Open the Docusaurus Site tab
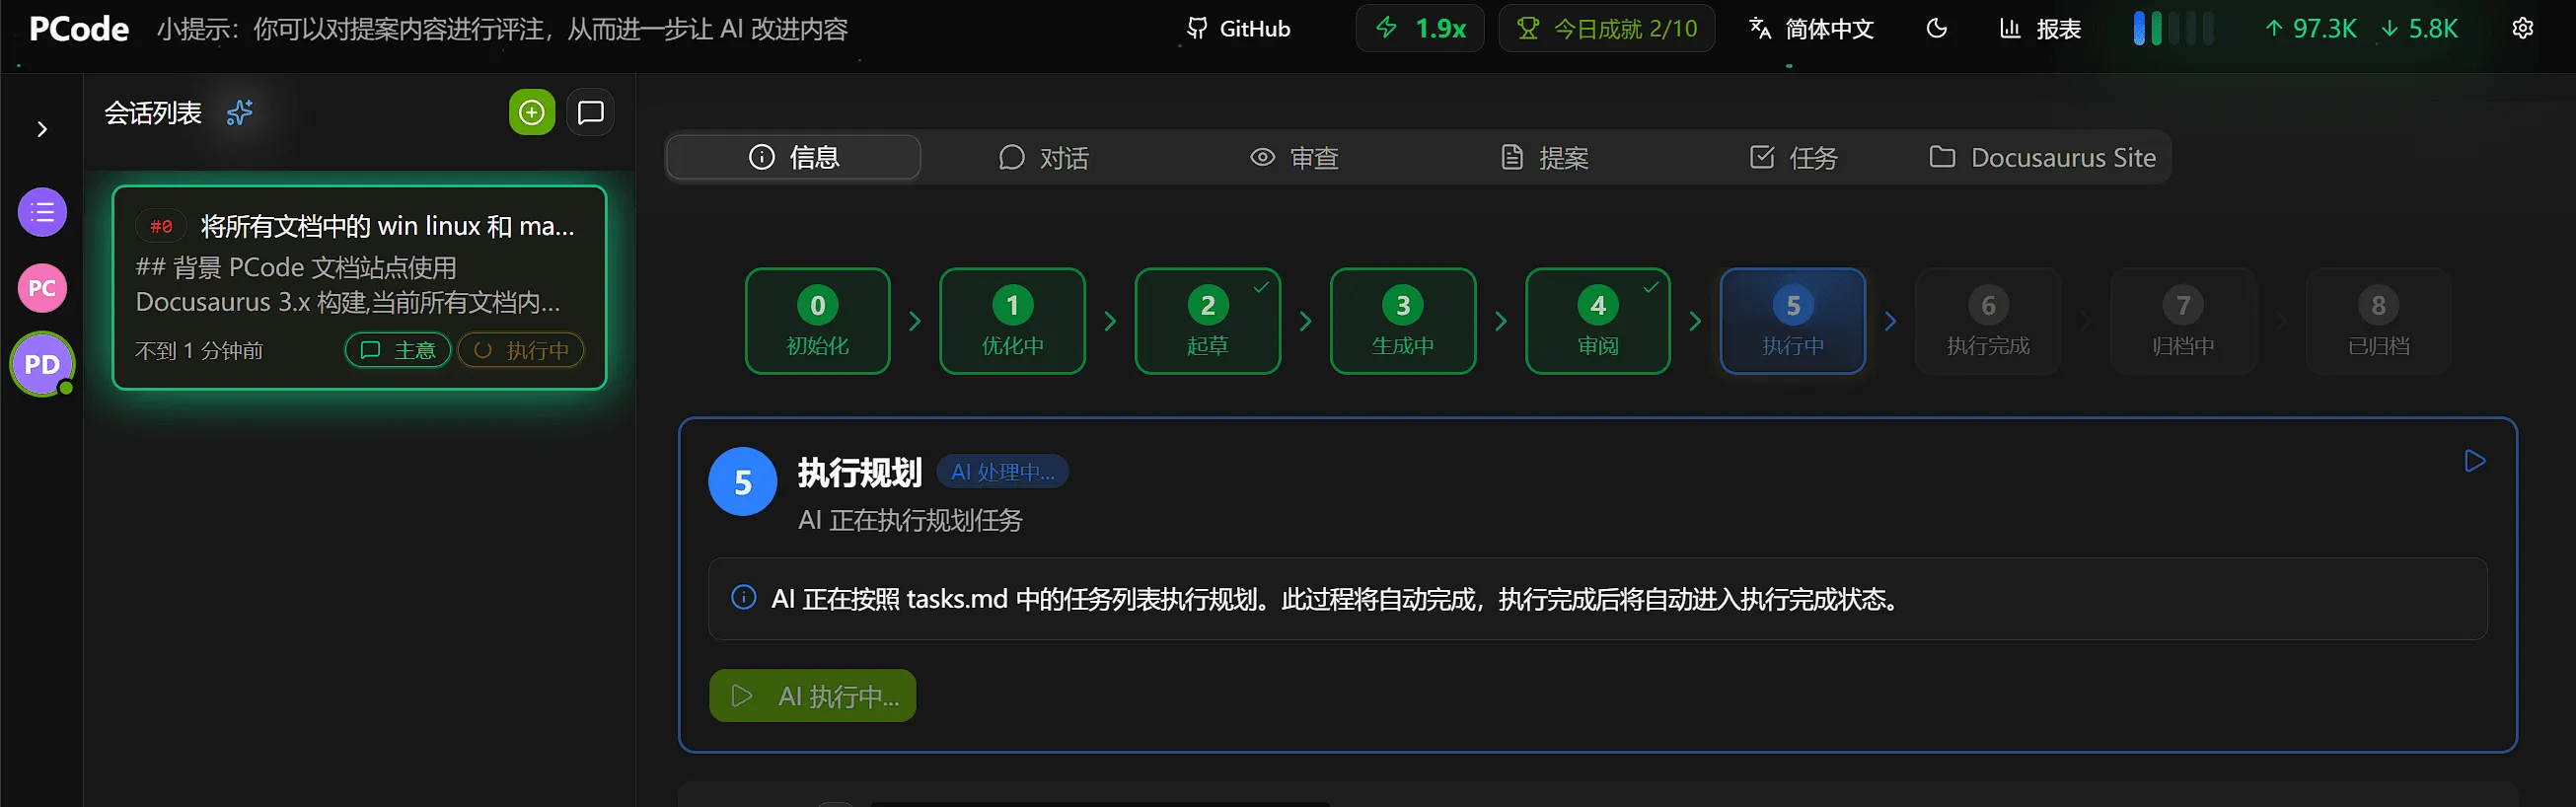 (x=2042, y=157)
